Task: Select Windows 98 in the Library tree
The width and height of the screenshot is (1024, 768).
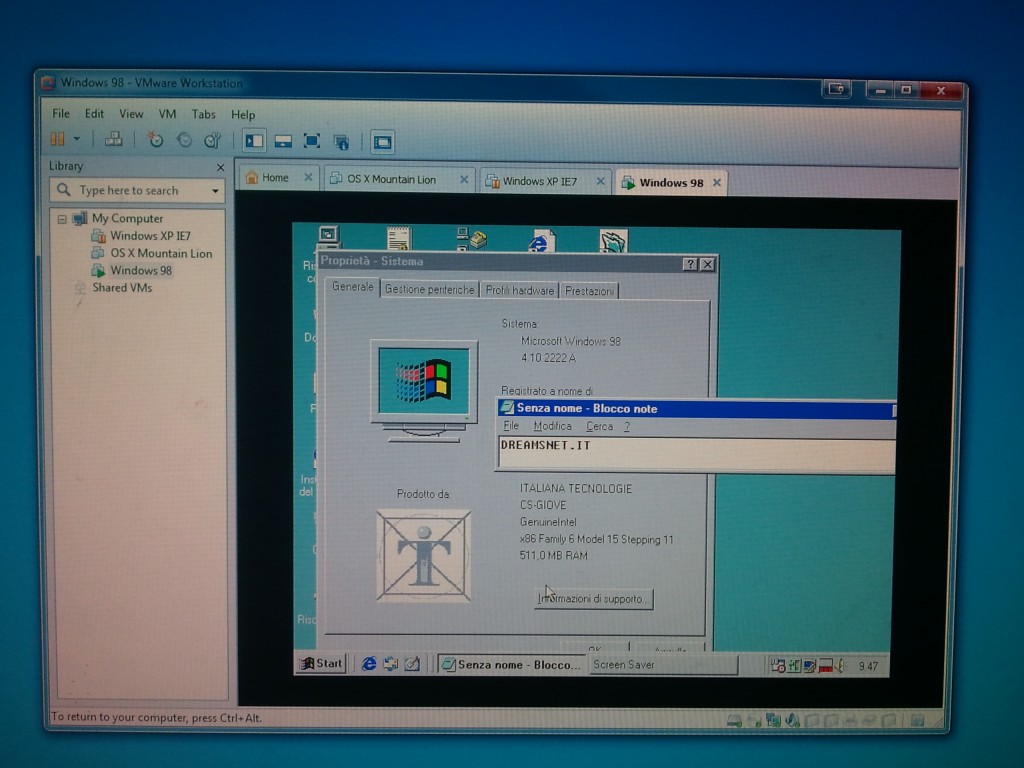Action: 140,270
